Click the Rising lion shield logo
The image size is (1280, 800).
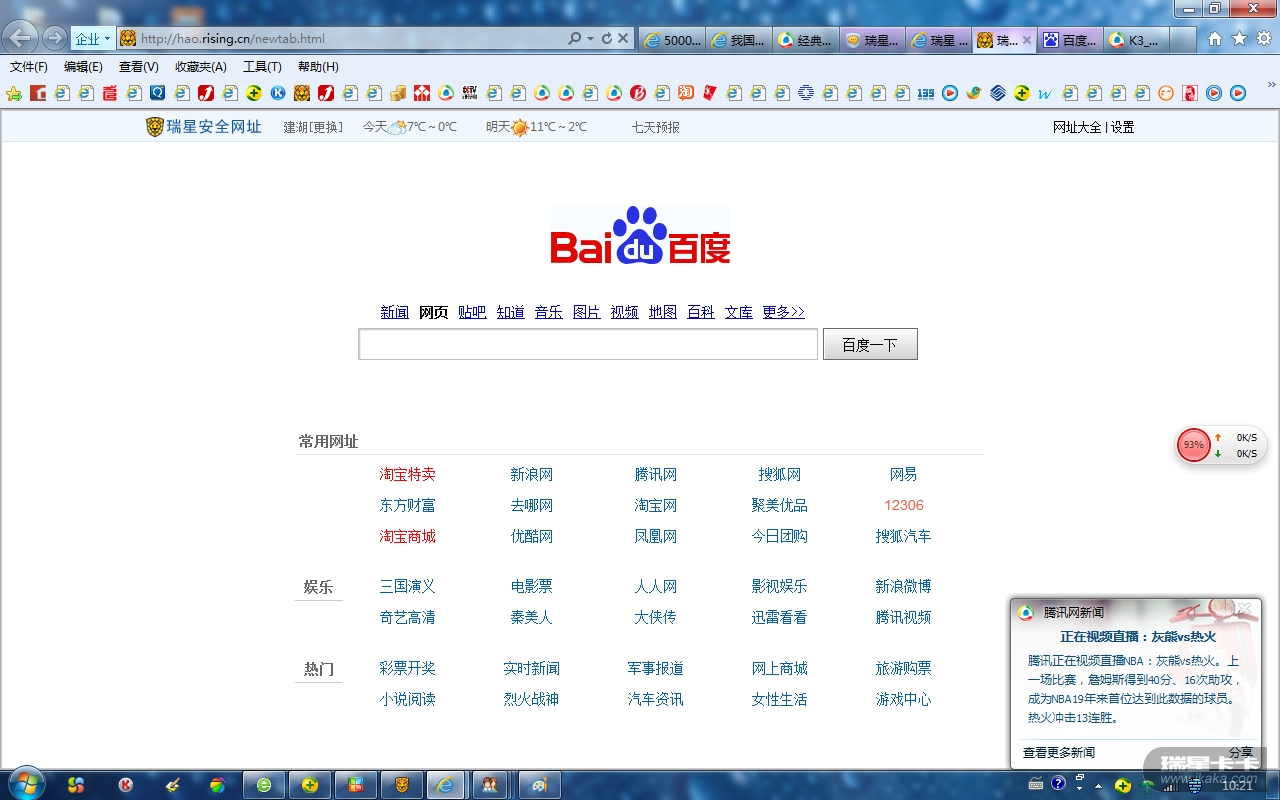click(154, 127)
